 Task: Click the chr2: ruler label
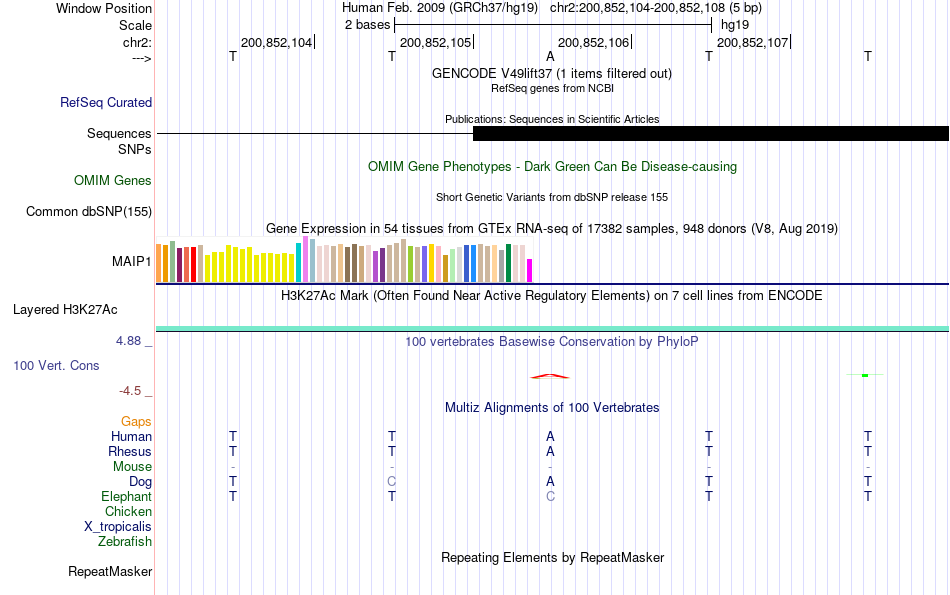tap(138, 42)
